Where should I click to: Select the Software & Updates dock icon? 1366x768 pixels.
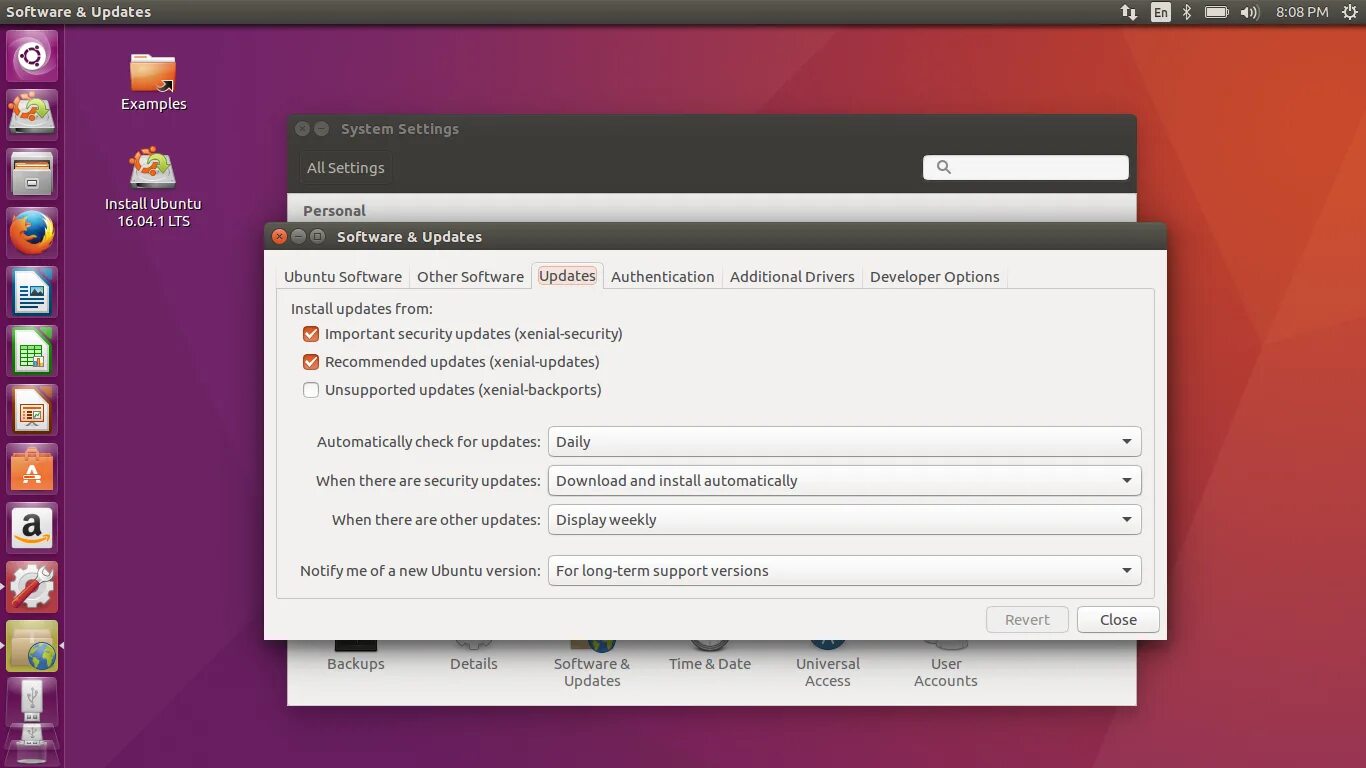[x=32, y=645]
